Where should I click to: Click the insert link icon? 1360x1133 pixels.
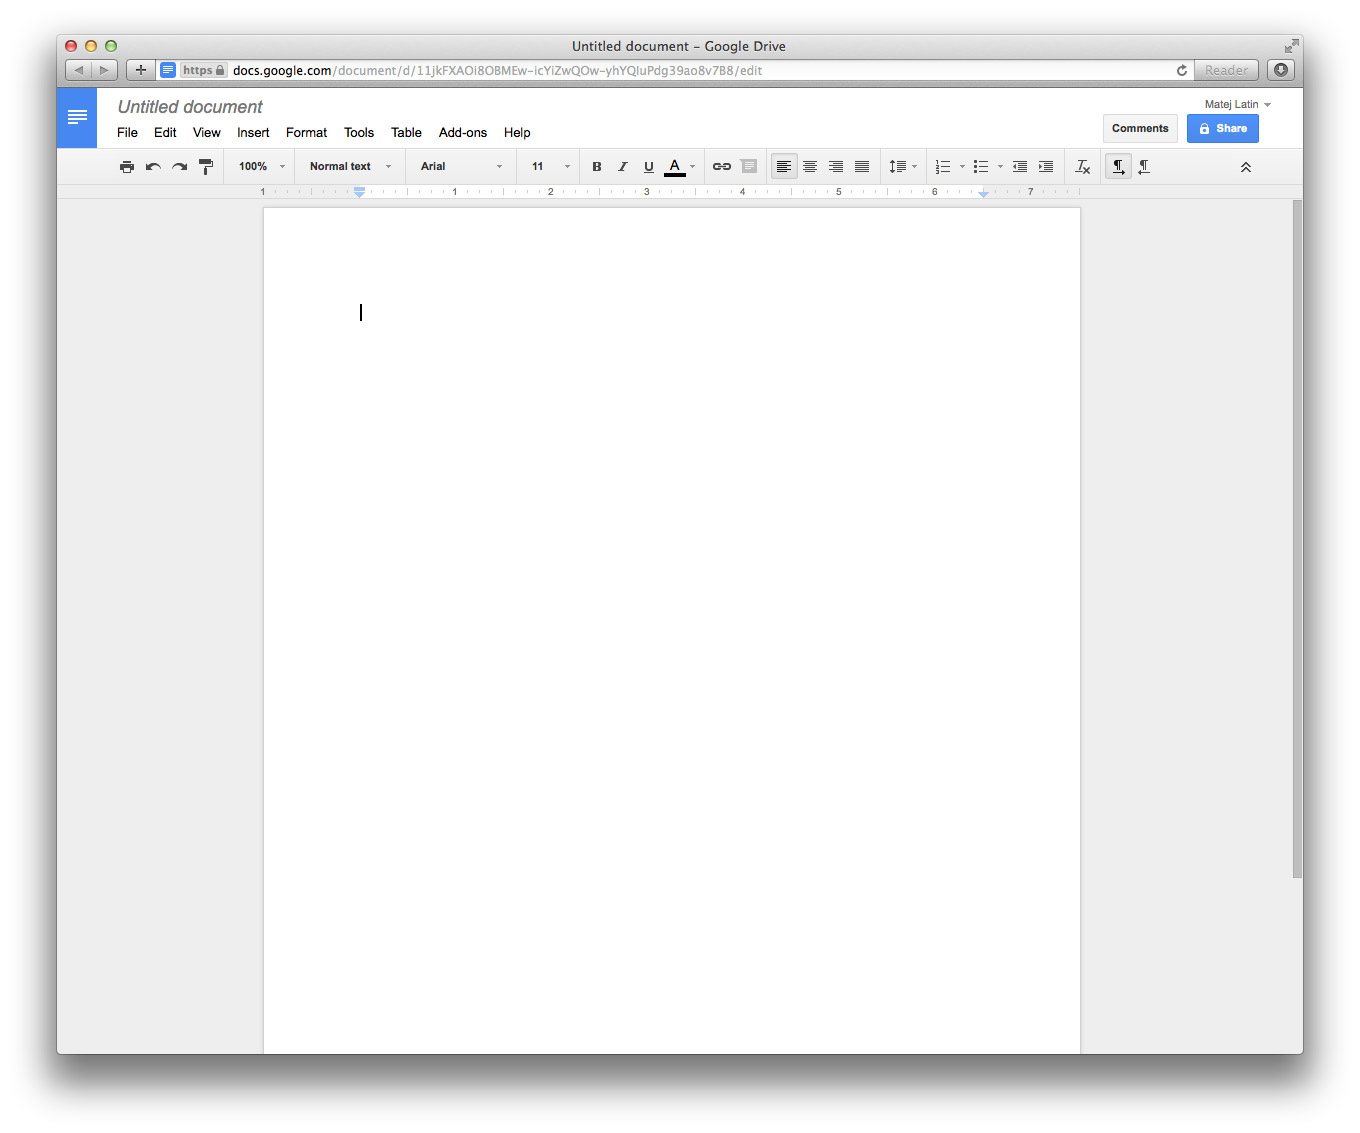coord(721,167)
